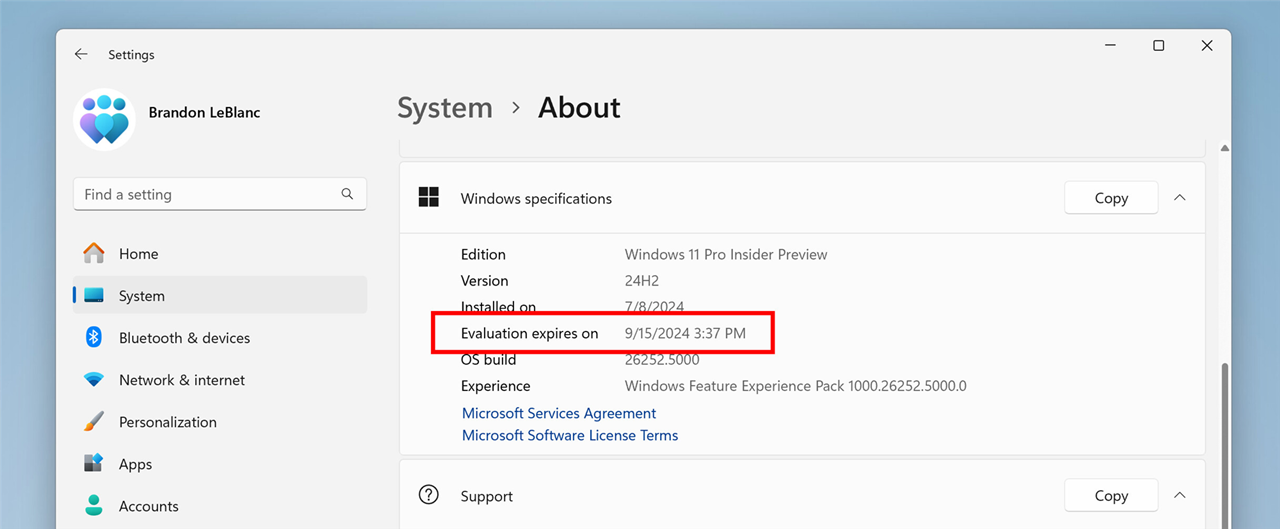The image size is (1280, 529).
Task: Click the Support section heading text
Action: tap(487, 496)
